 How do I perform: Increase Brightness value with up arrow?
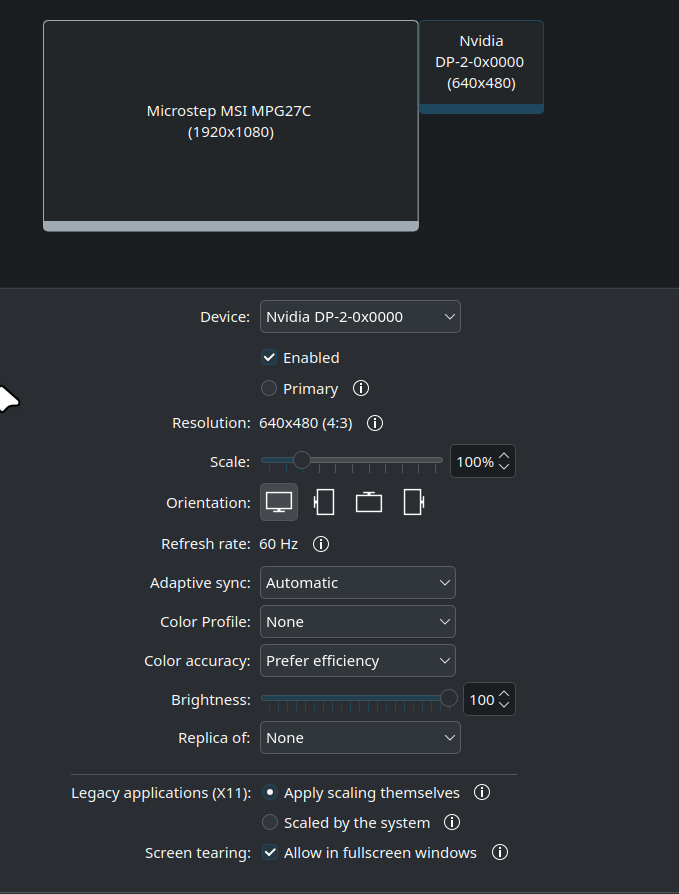pyautogui.click(x=504, y=694)
